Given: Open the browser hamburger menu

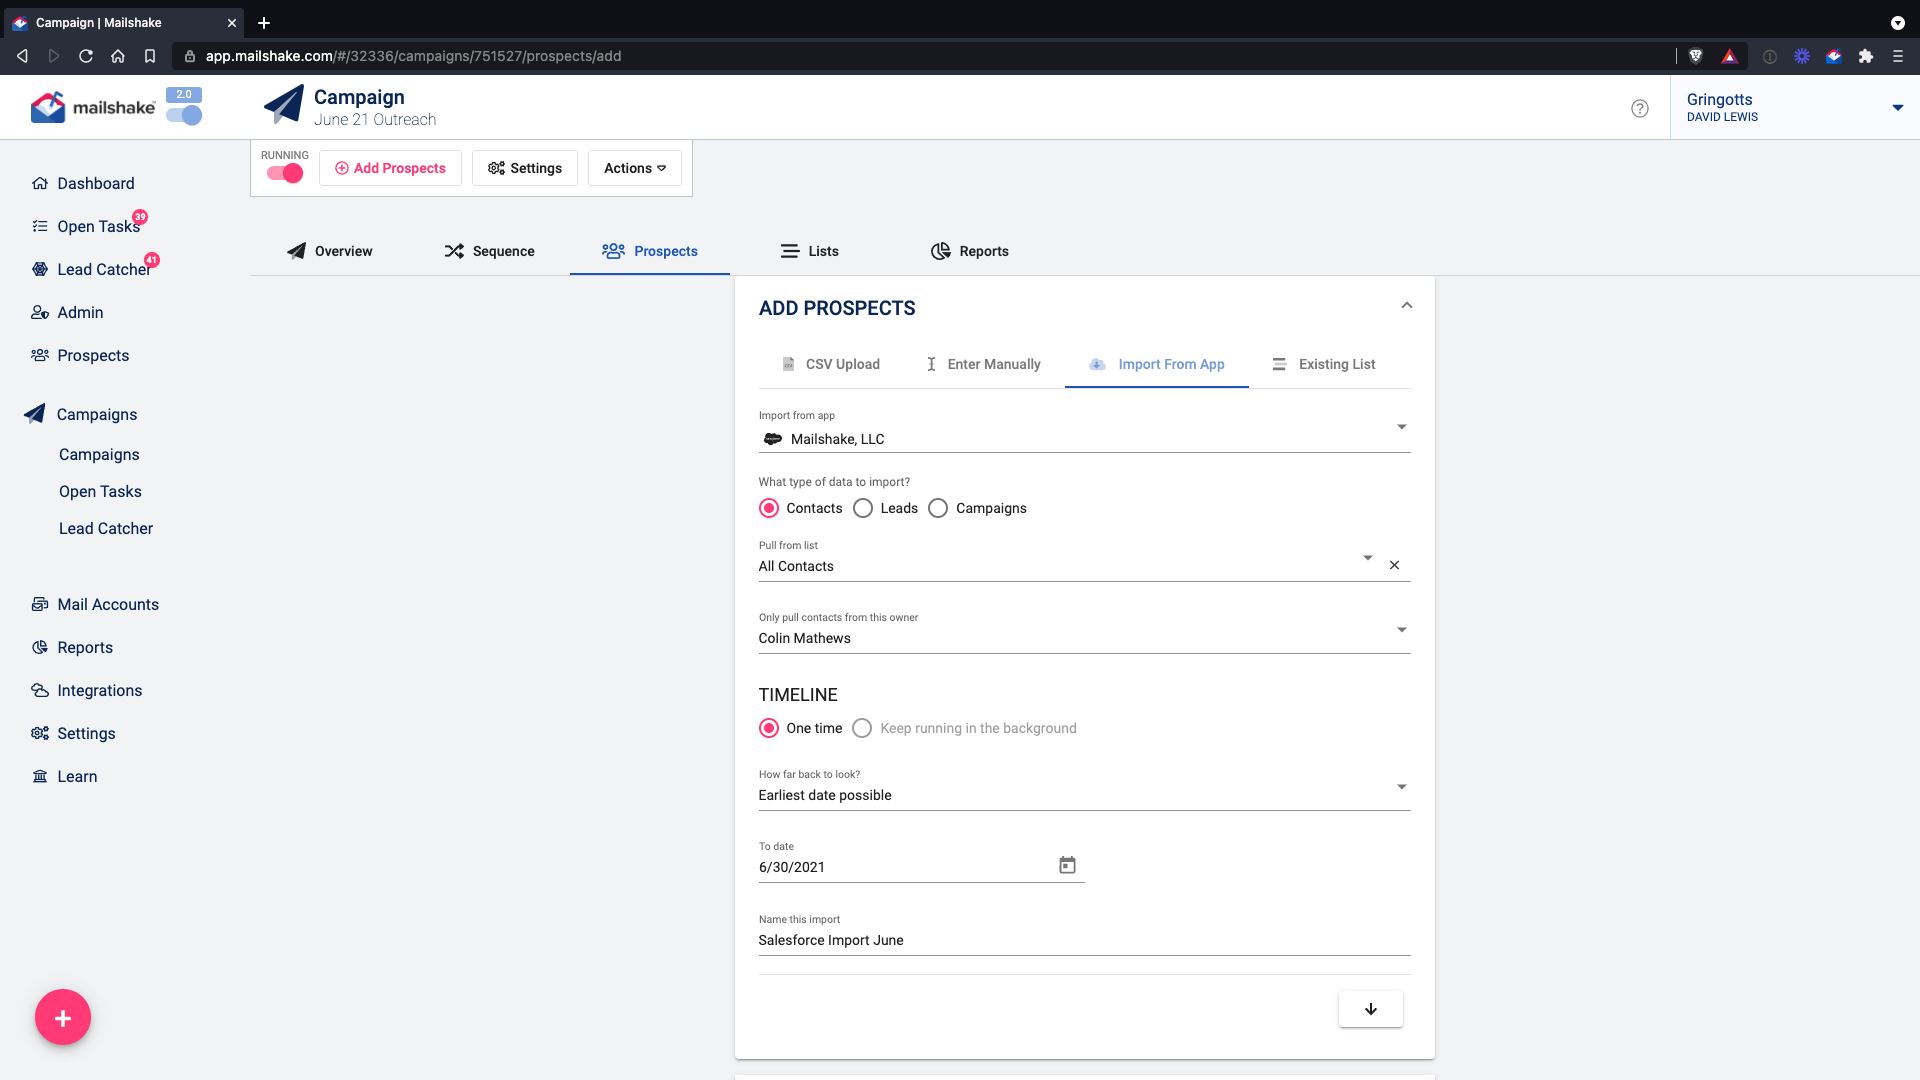Looking at the screenshot, I should pos(1898,56).
